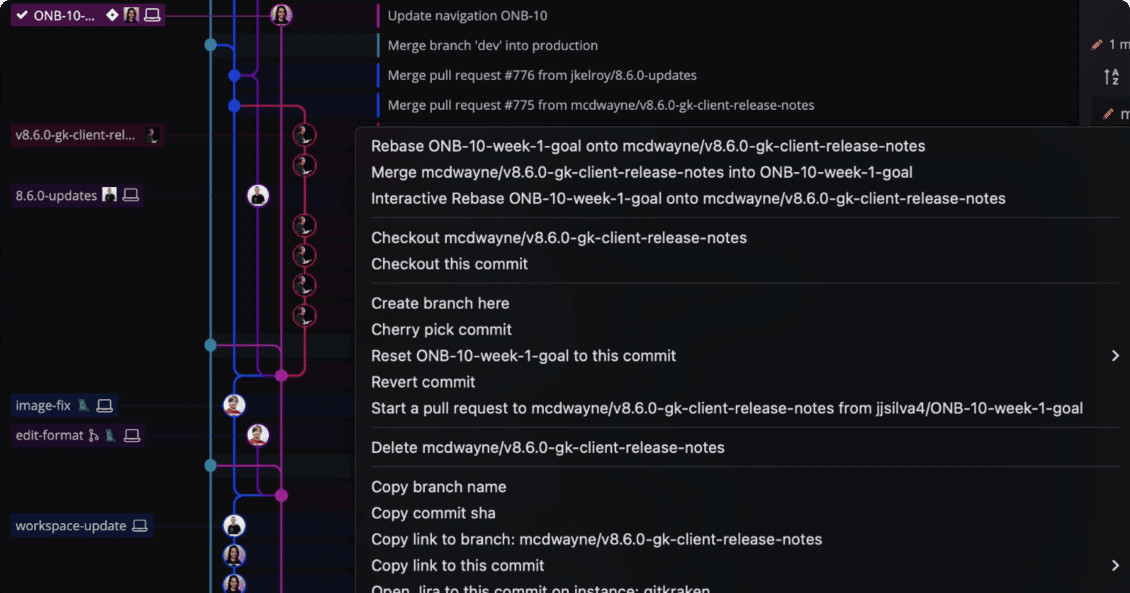Viewport: 1130px width, 593px height.
Task: Click the diamond icon on ONB-10 branch label
Action: tap(111, 15)
